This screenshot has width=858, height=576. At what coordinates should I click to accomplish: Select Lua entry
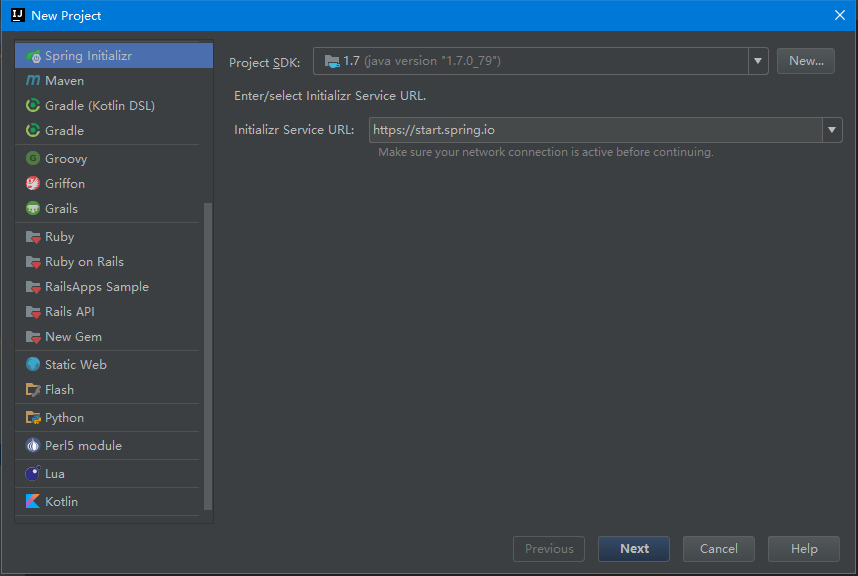(114, 473)
